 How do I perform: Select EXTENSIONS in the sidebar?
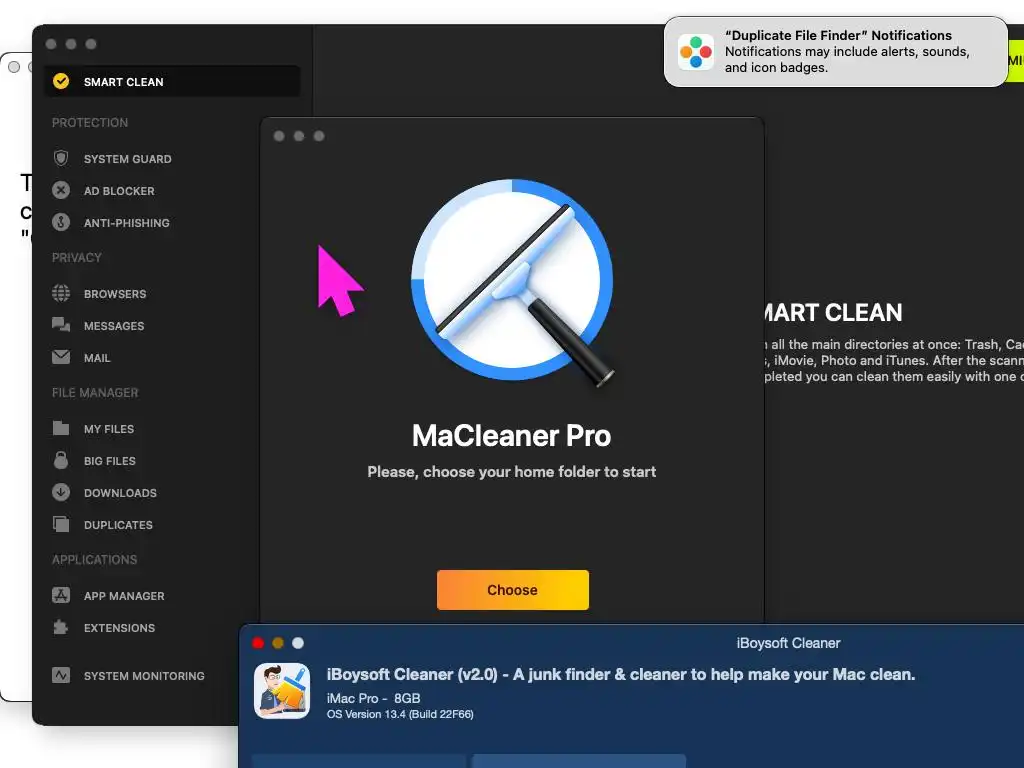[x=120, y=628]
